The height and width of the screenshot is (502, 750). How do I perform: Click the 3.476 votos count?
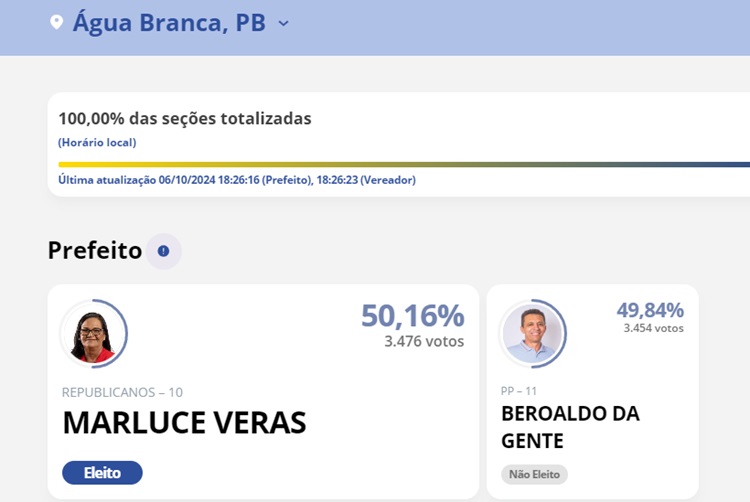[424, 341]
